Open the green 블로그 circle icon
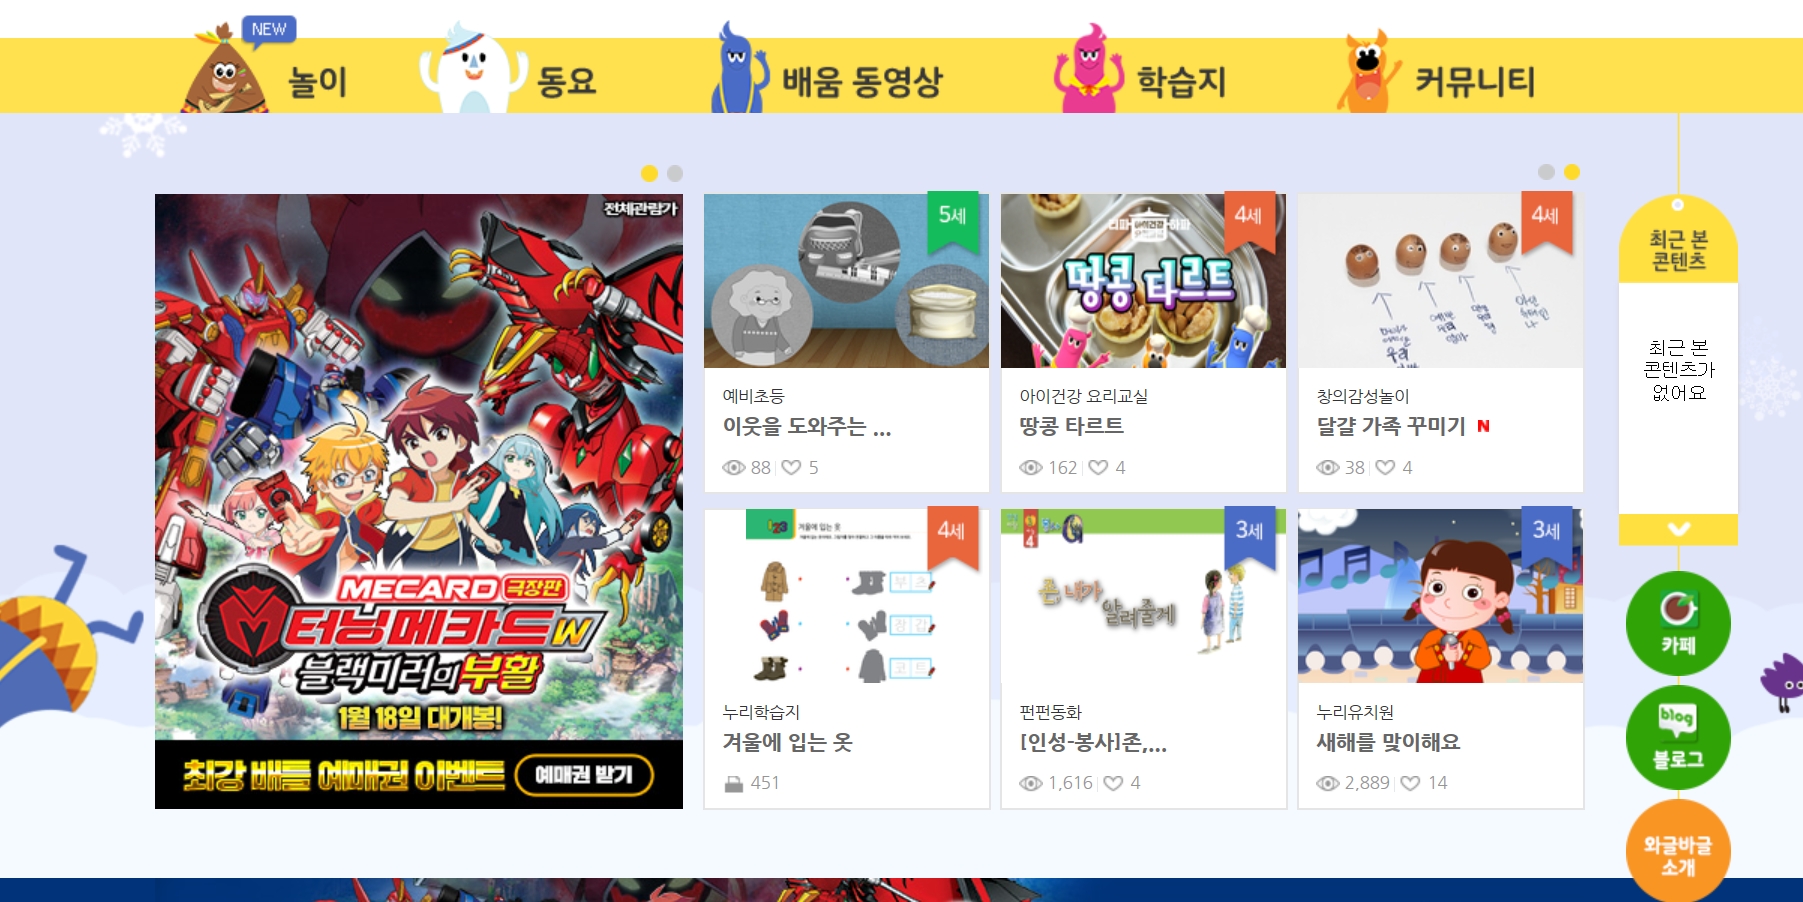Viewport: 1803px width, 902px height. 1678,738
